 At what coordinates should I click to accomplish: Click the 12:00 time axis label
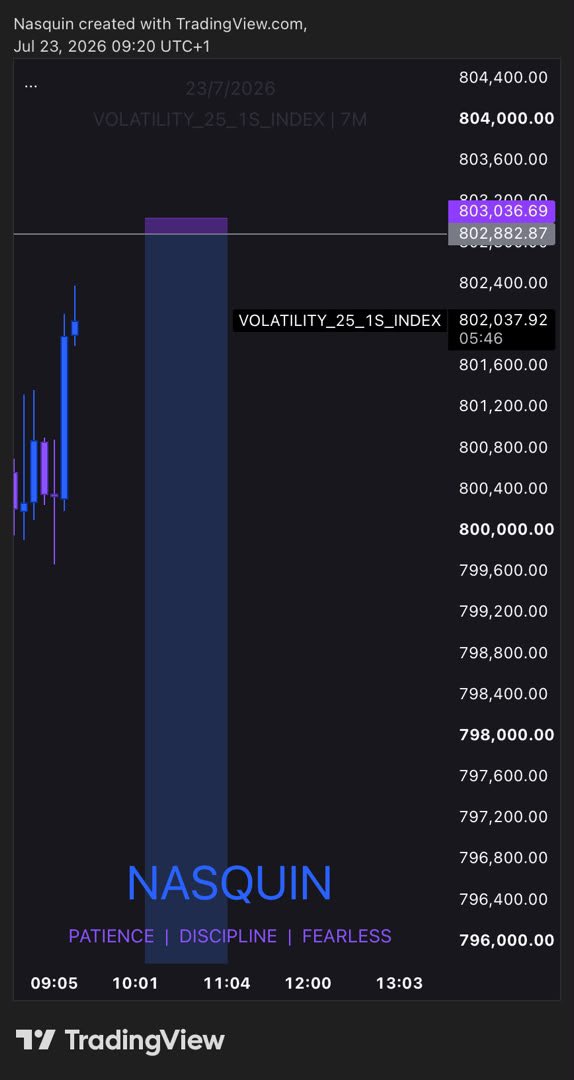(307, 983)
